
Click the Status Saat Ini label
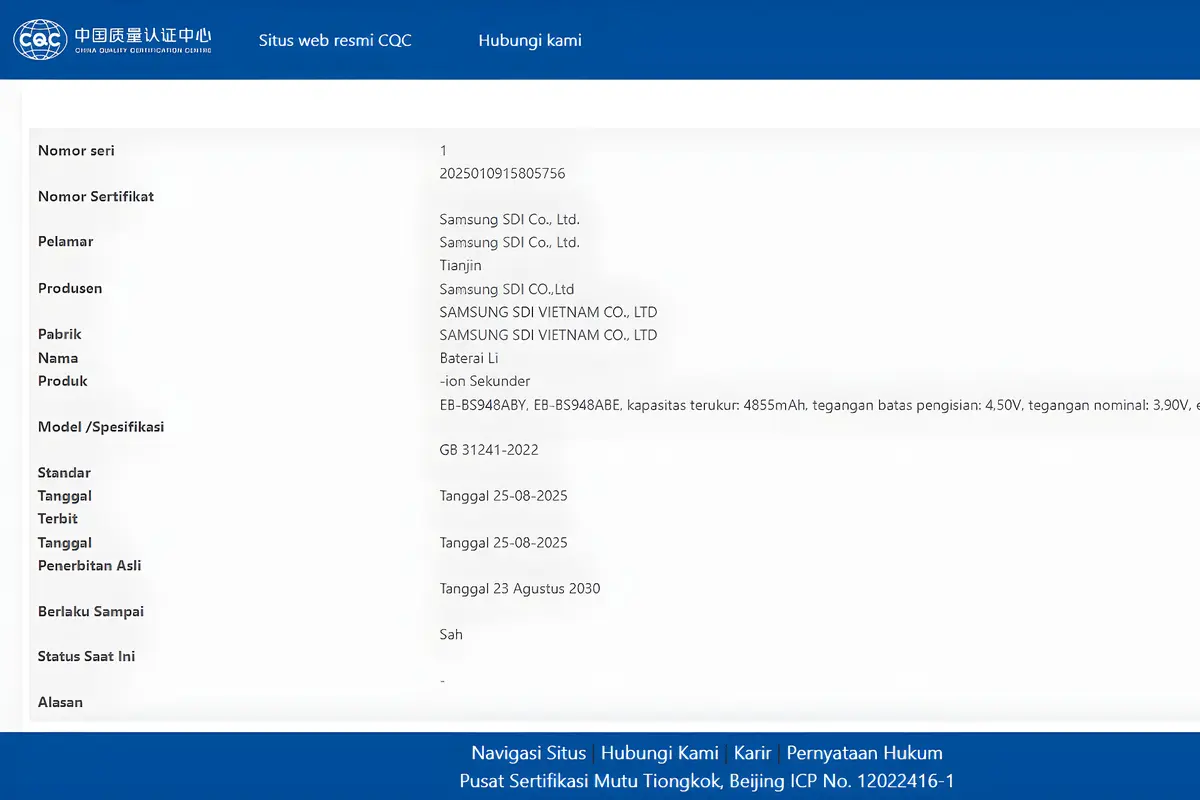tap(87, 656)
